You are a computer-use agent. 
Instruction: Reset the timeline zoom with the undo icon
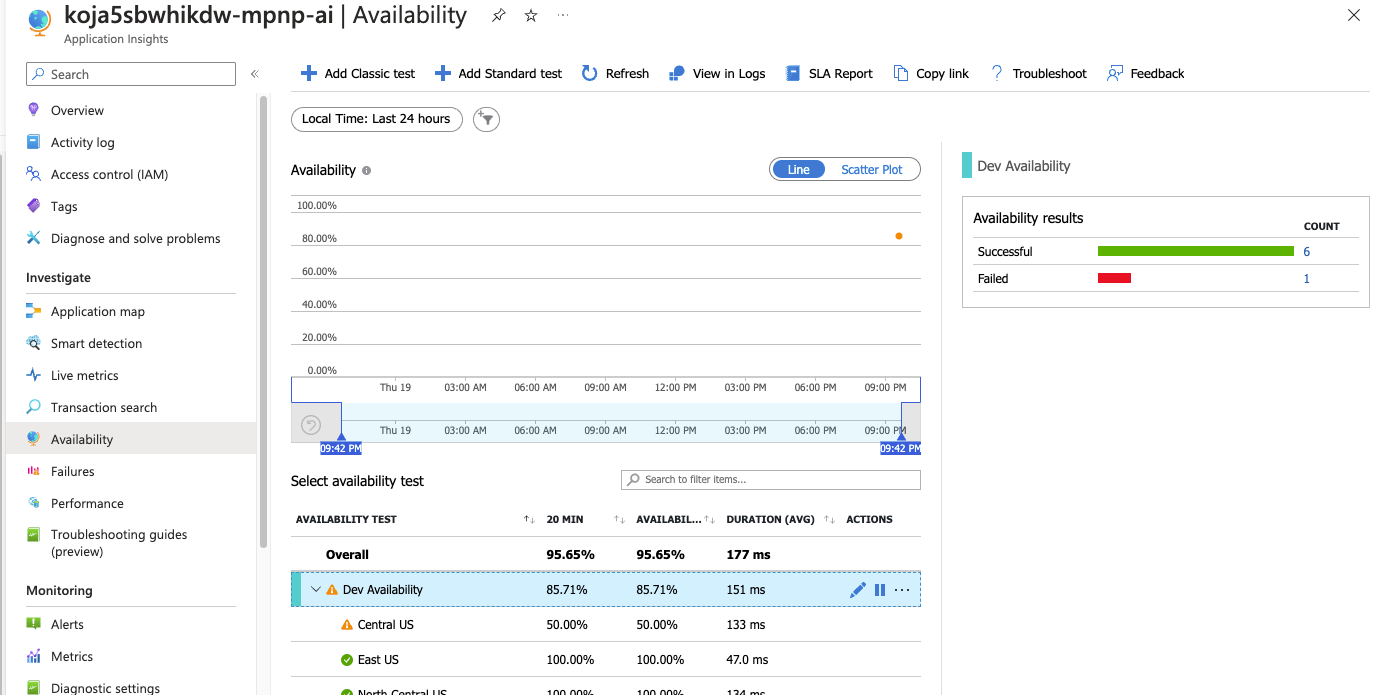coord(311,424)
